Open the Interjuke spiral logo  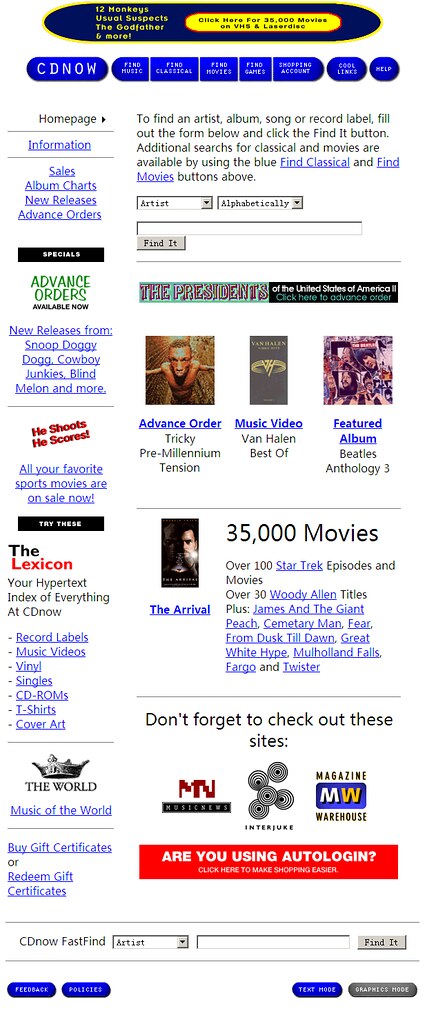point(270,796)
